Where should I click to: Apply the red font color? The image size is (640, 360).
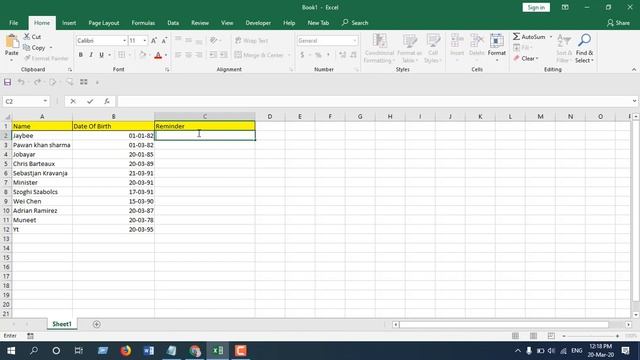158,55
